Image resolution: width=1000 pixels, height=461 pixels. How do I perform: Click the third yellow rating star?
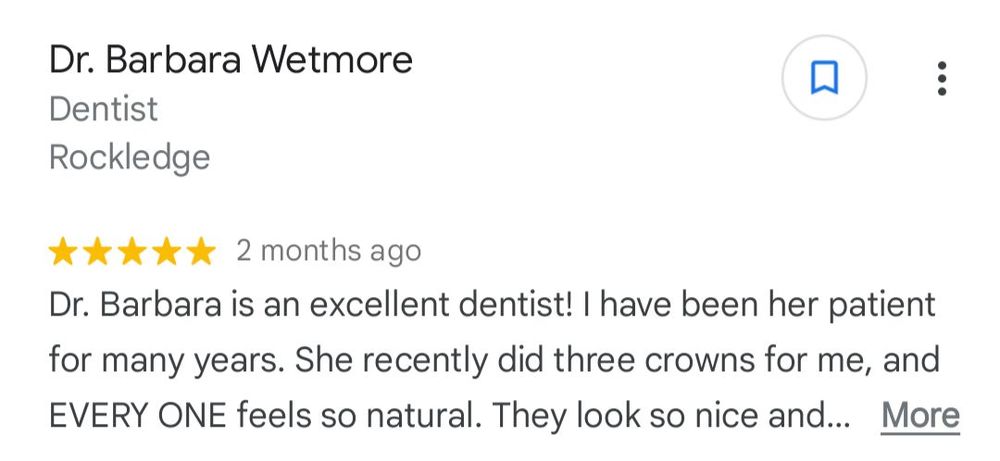tap(131, 251)
